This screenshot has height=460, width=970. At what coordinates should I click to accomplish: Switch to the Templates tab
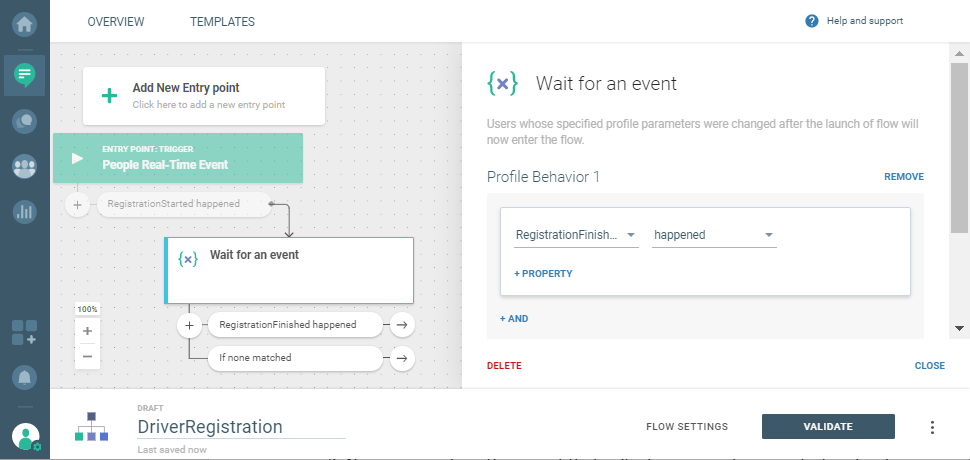point(222,21)
